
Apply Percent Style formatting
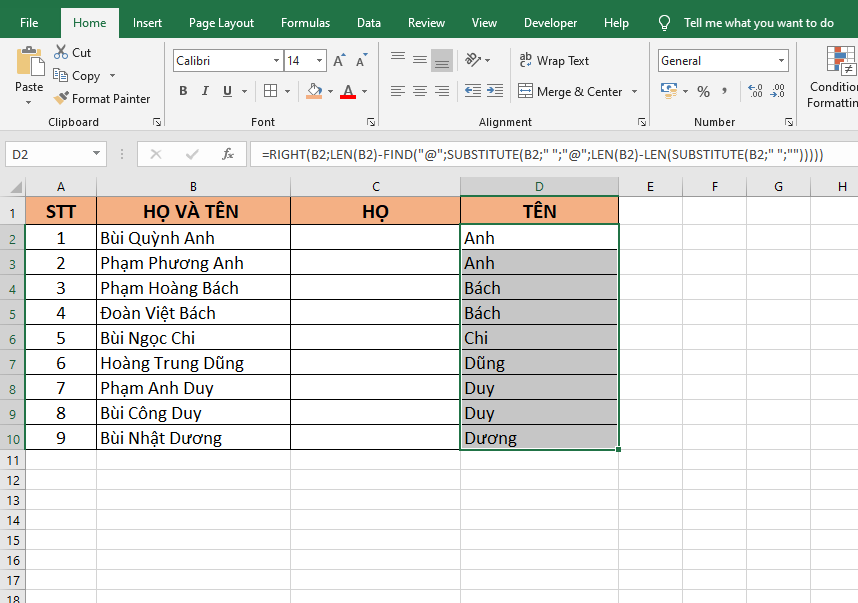click(x=704, y=91)
